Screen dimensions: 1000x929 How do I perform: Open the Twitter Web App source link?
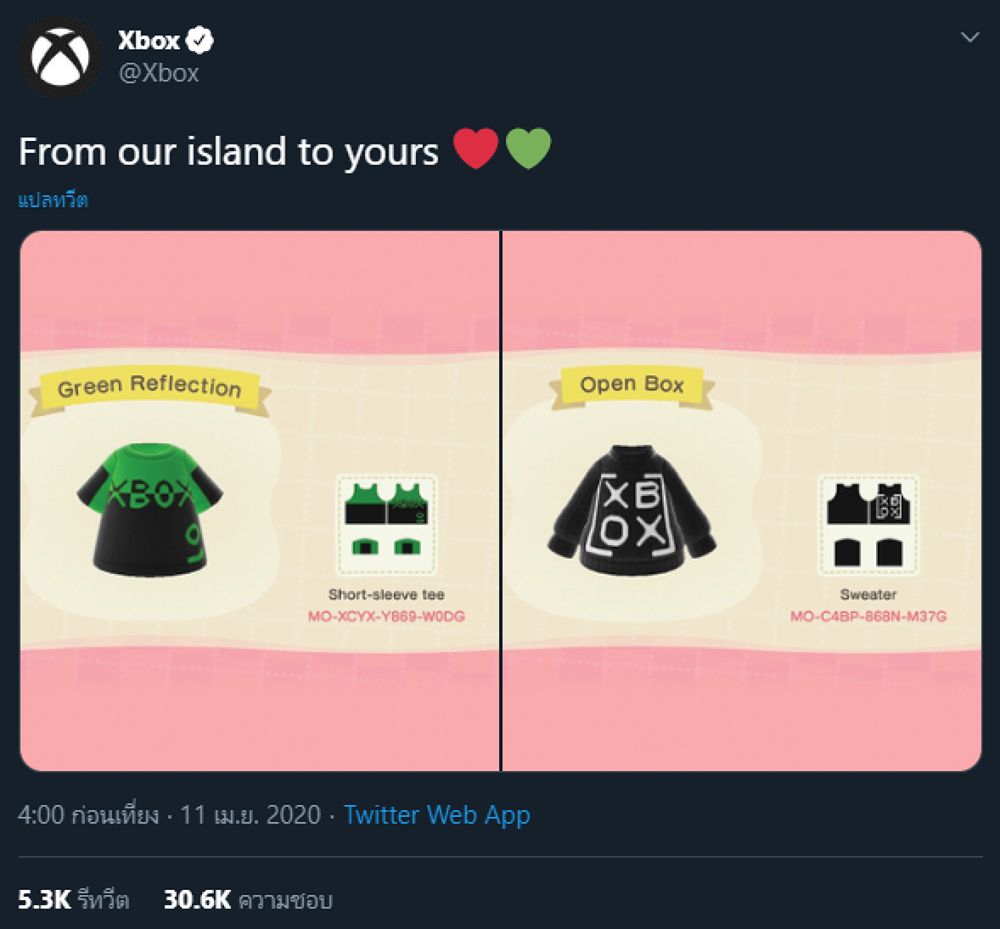436,815
